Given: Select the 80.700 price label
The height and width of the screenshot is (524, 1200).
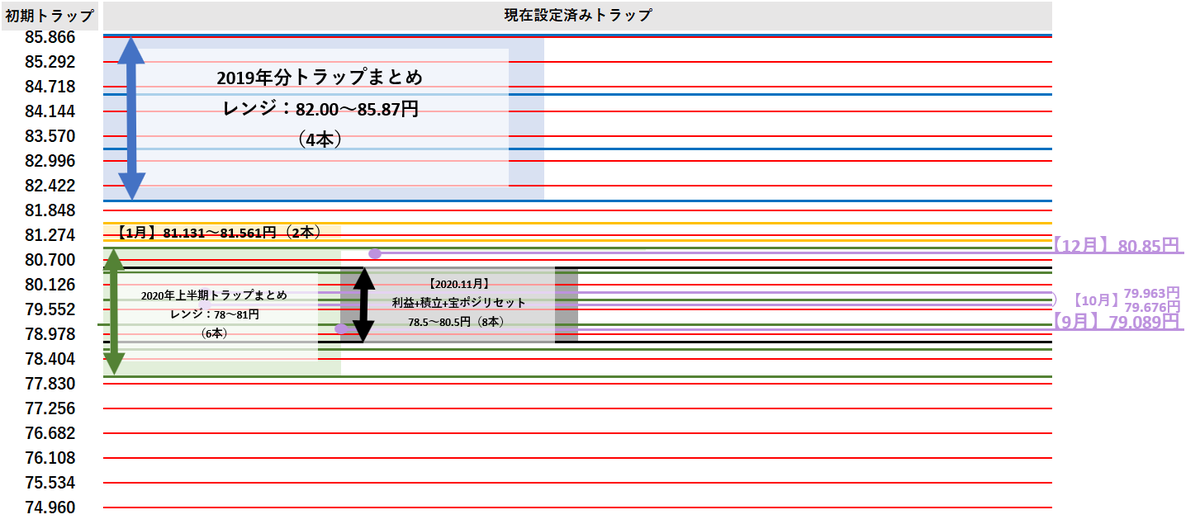Looking at the screenshot, I should pos(49,260).
